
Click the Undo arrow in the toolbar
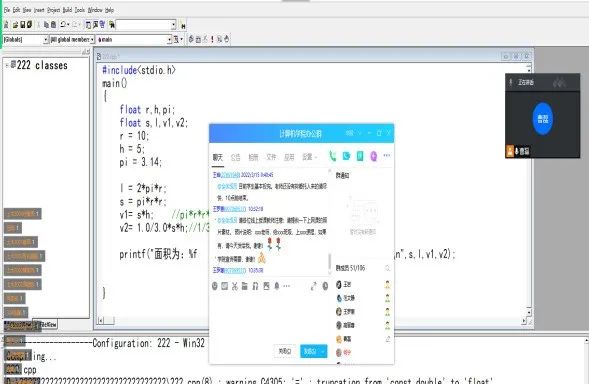63,24
